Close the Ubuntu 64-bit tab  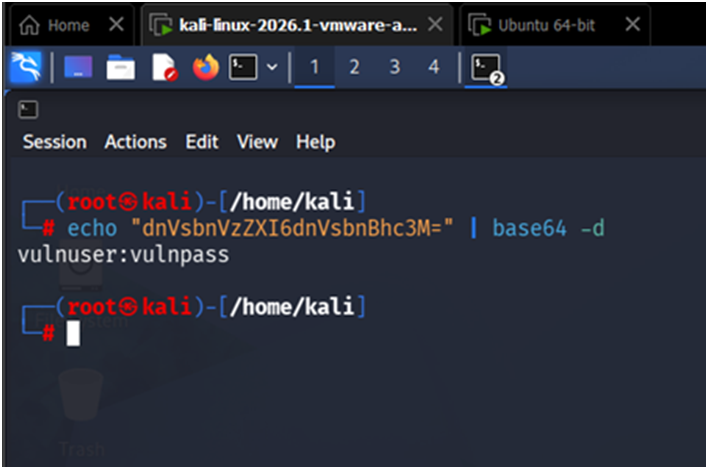(x=633, y=24)
